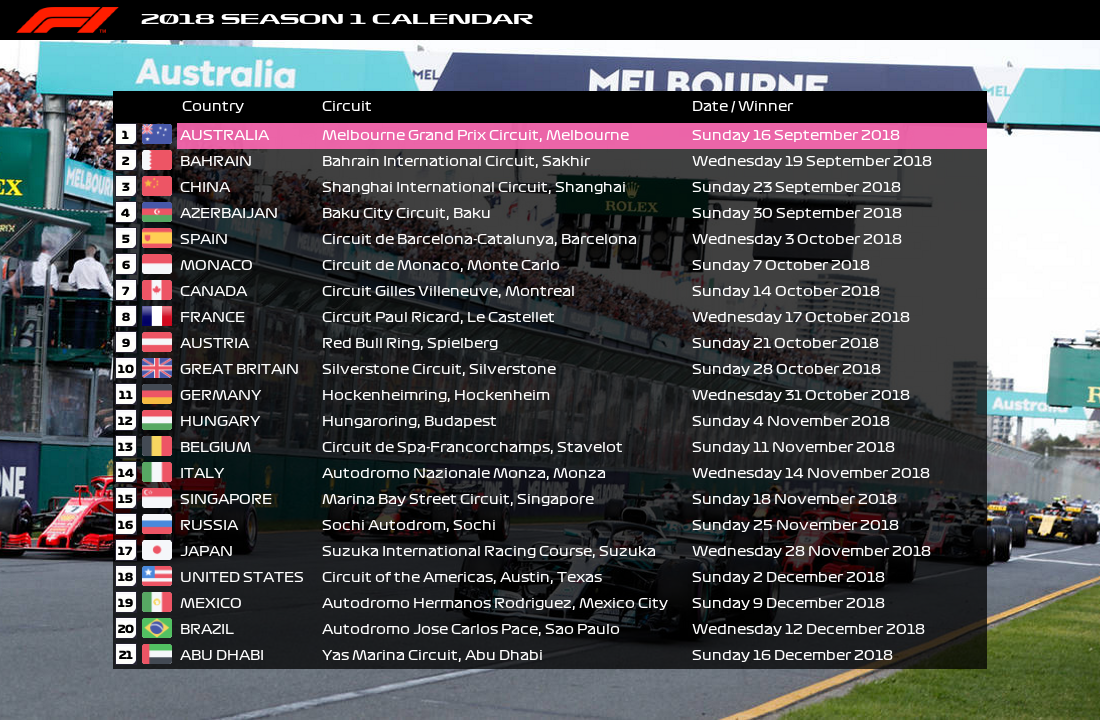Screen dimensions: 1100x720
Task: Click the Spain flag icon
Action: click(157, 239)
